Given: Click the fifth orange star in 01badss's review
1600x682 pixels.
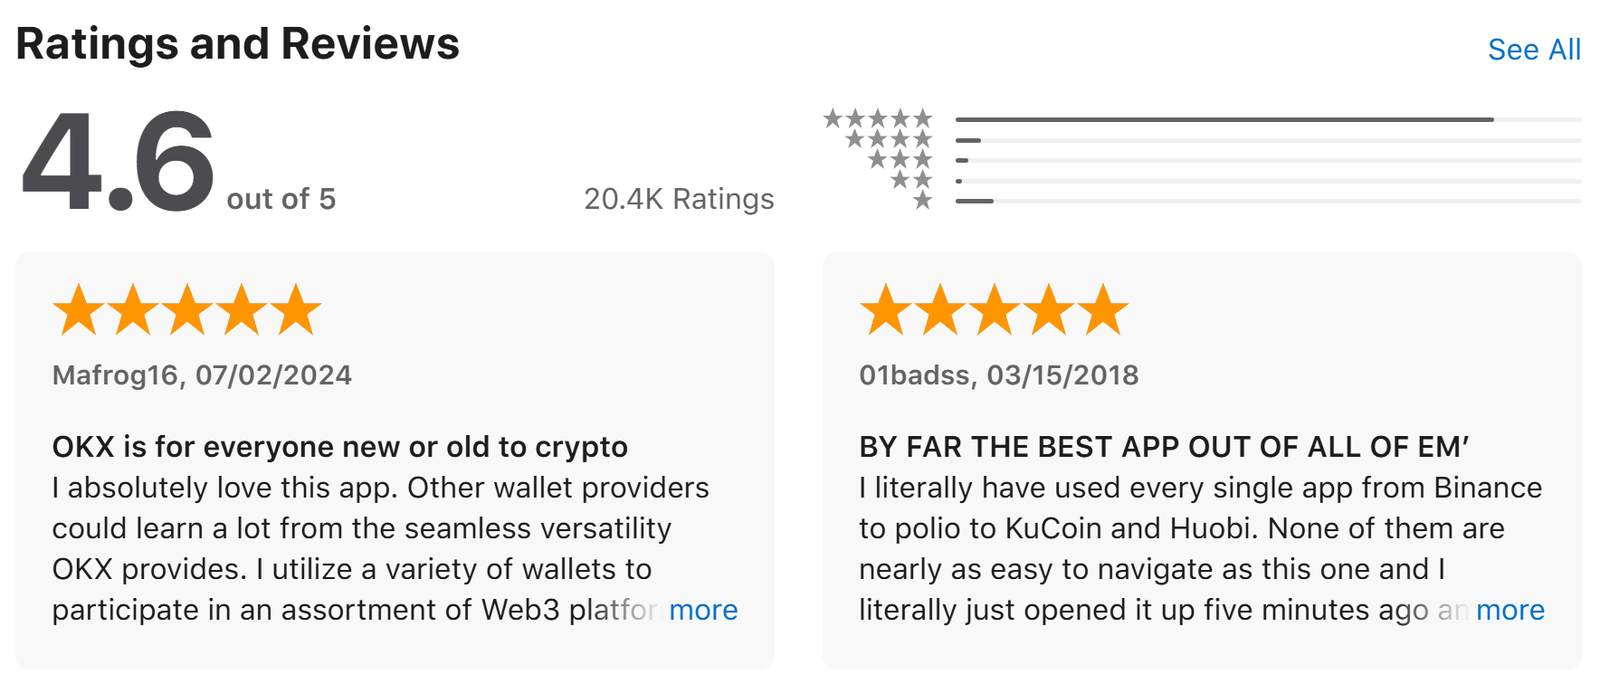Looking at the screenshot, I should [x=1104, y=308].
